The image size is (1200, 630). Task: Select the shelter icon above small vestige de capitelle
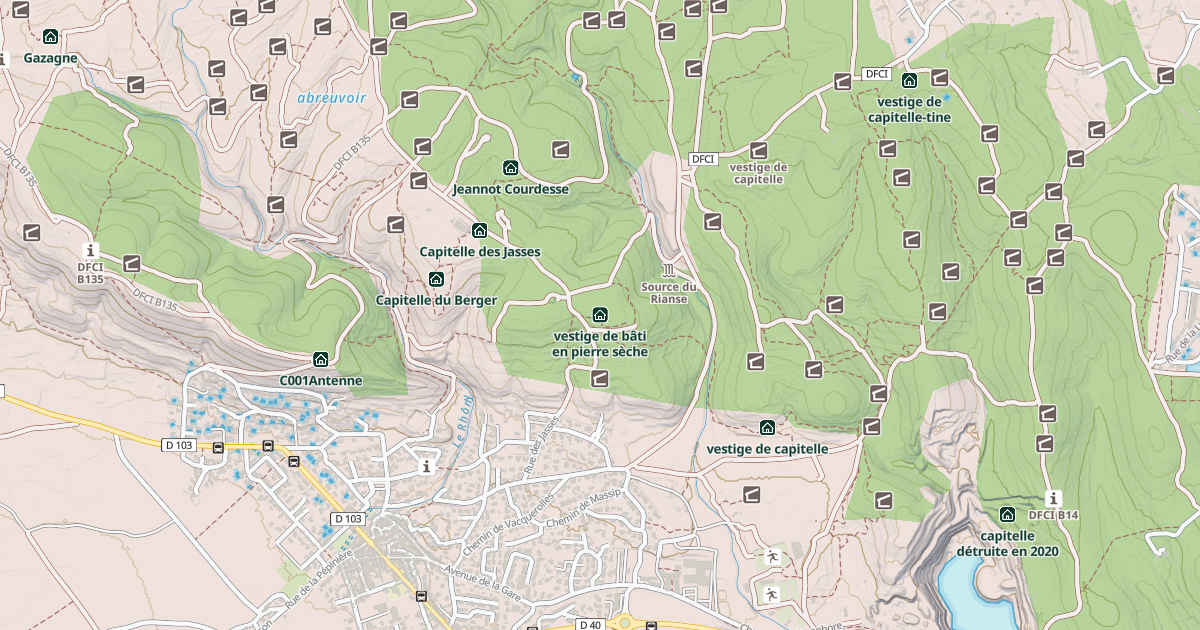pyautogui.click(x=759, y=150)
